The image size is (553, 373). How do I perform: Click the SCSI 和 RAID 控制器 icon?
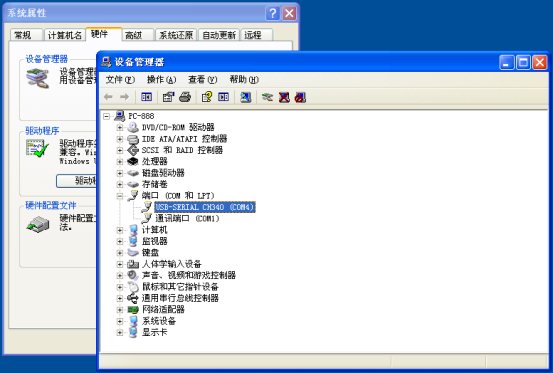[x=133, y=150]
